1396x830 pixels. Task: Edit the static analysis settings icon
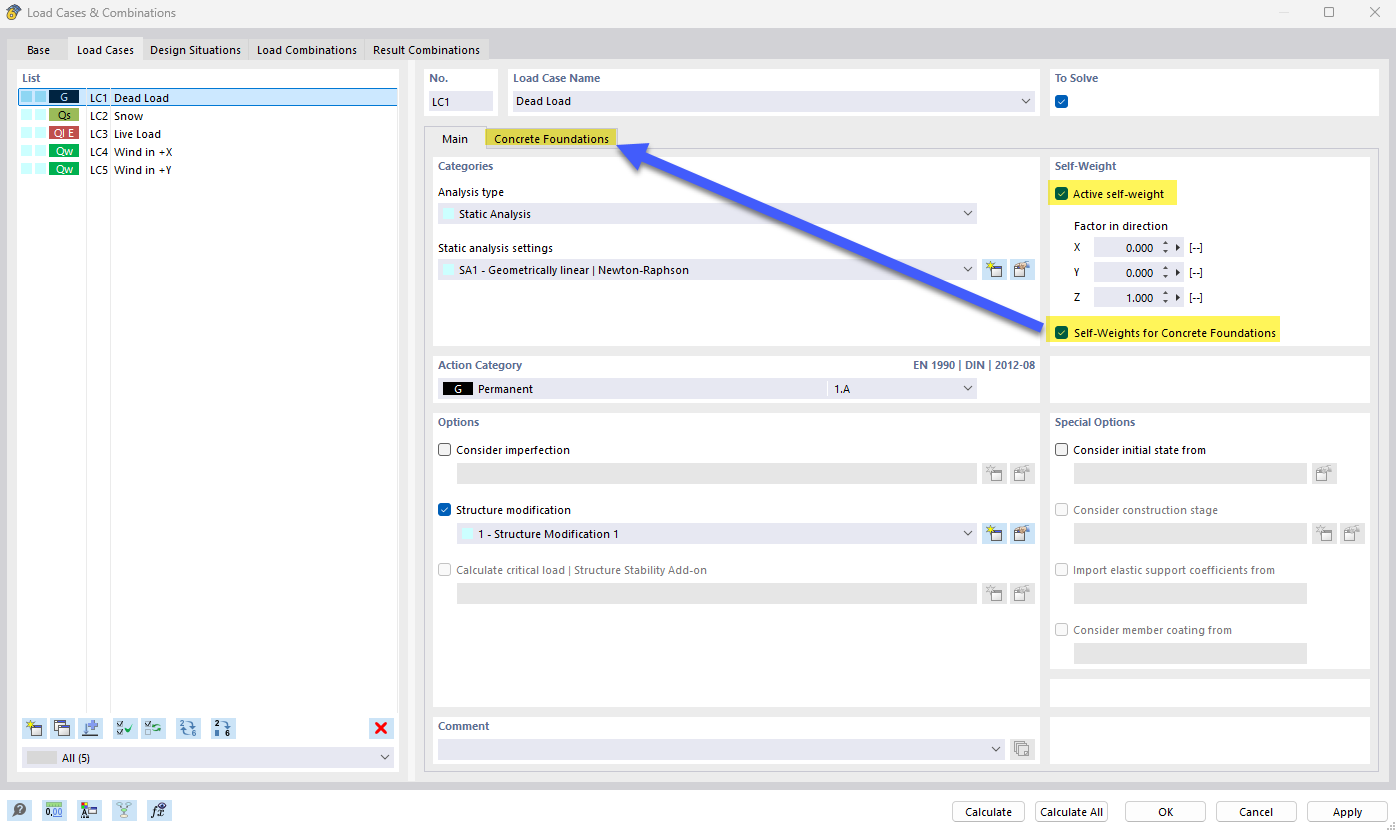point(1021,269)
